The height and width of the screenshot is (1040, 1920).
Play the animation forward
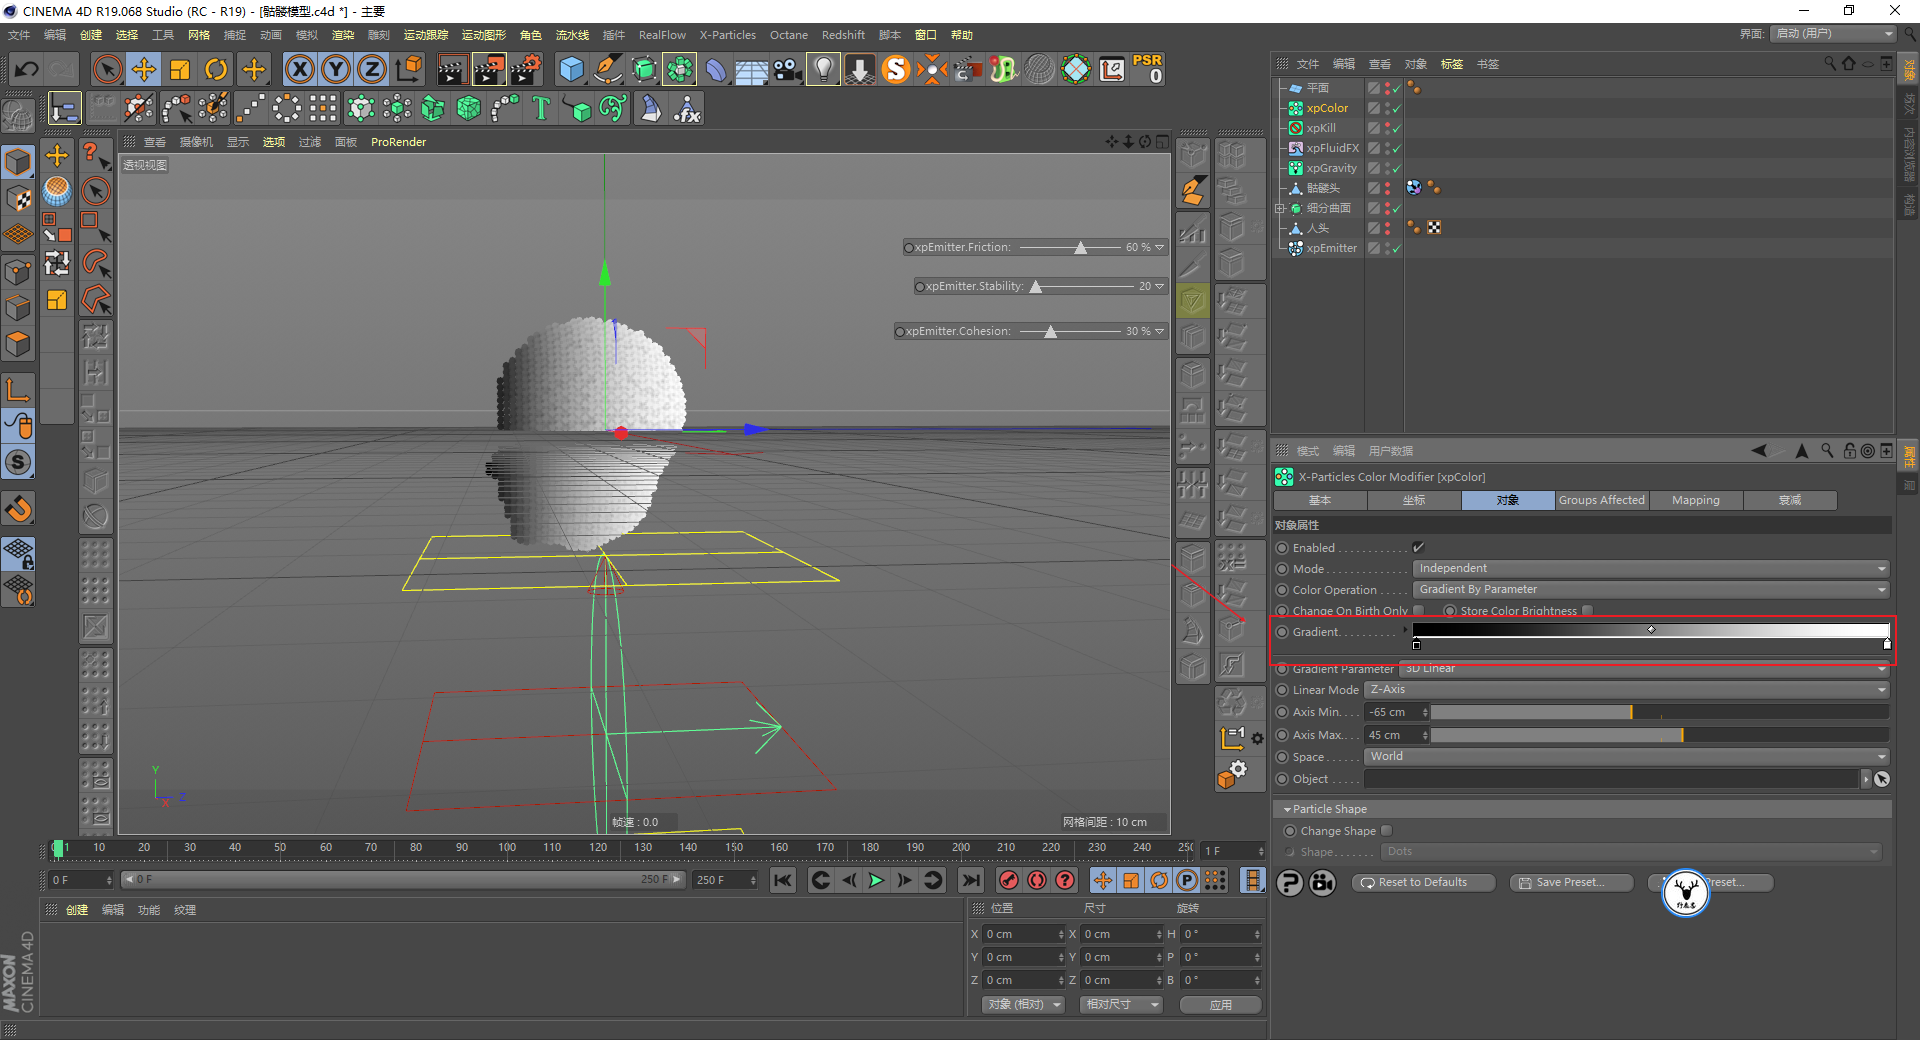[x=876, y=880]
